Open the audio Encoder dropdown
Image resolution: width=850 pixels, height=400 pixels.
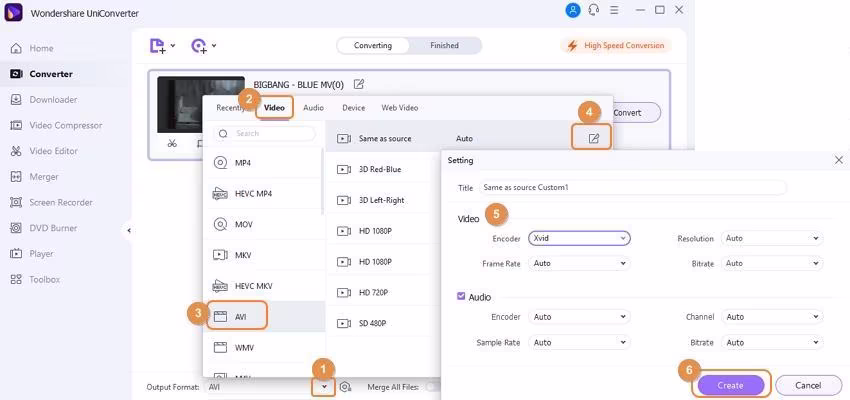coord(579,317)
